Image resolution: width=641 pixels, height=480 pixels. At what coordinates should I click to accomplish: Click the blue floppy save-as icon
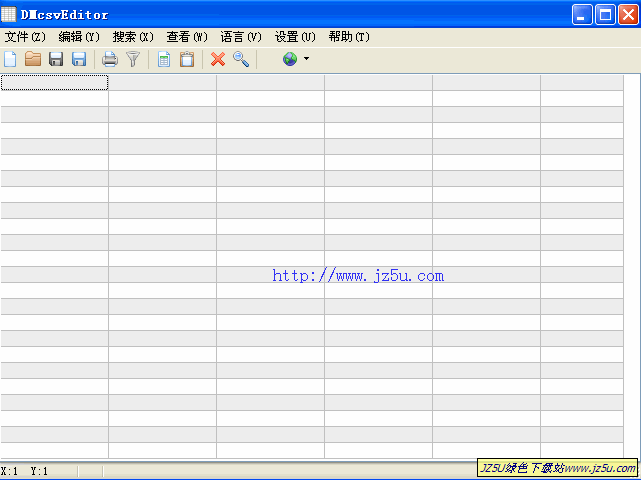pos(79,59)
